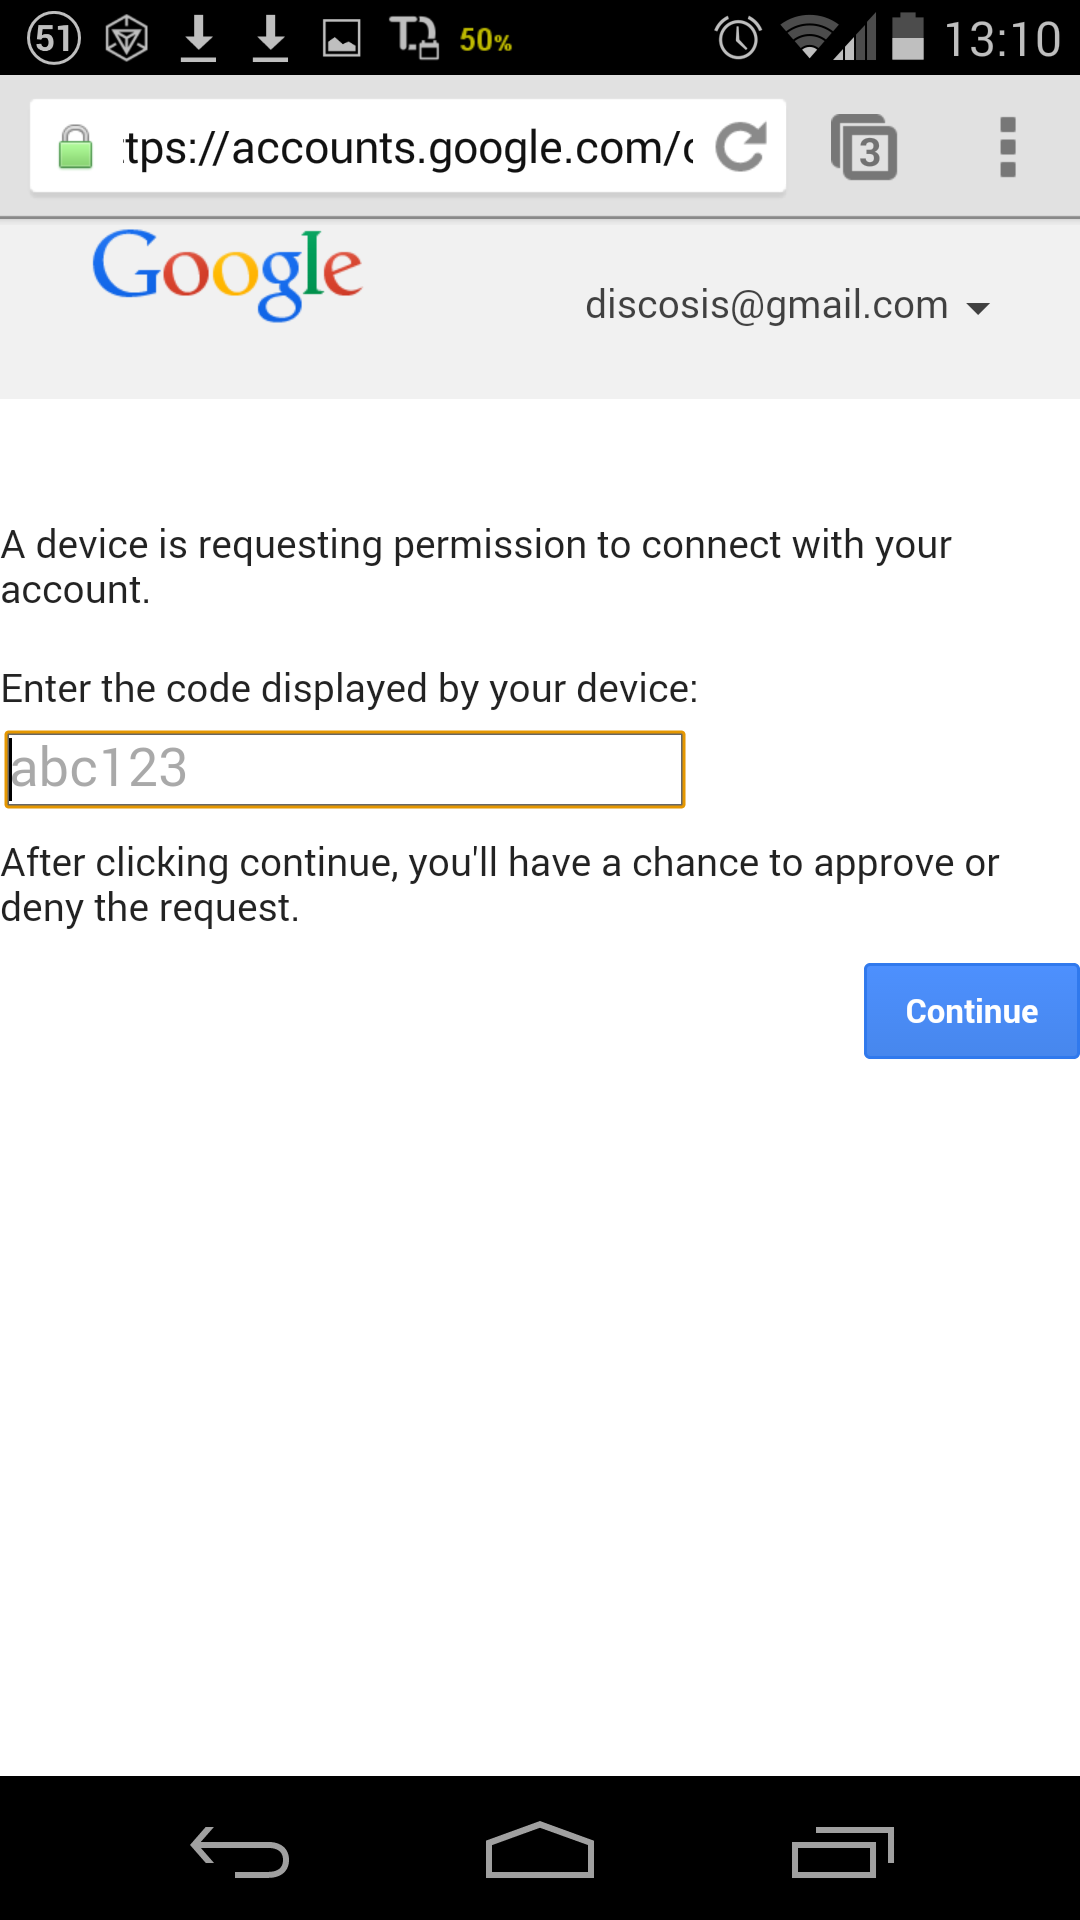The image size is (1080, 1920).
Task: Tap the Wi-Fi signal status icon
Action: [809, 38]
